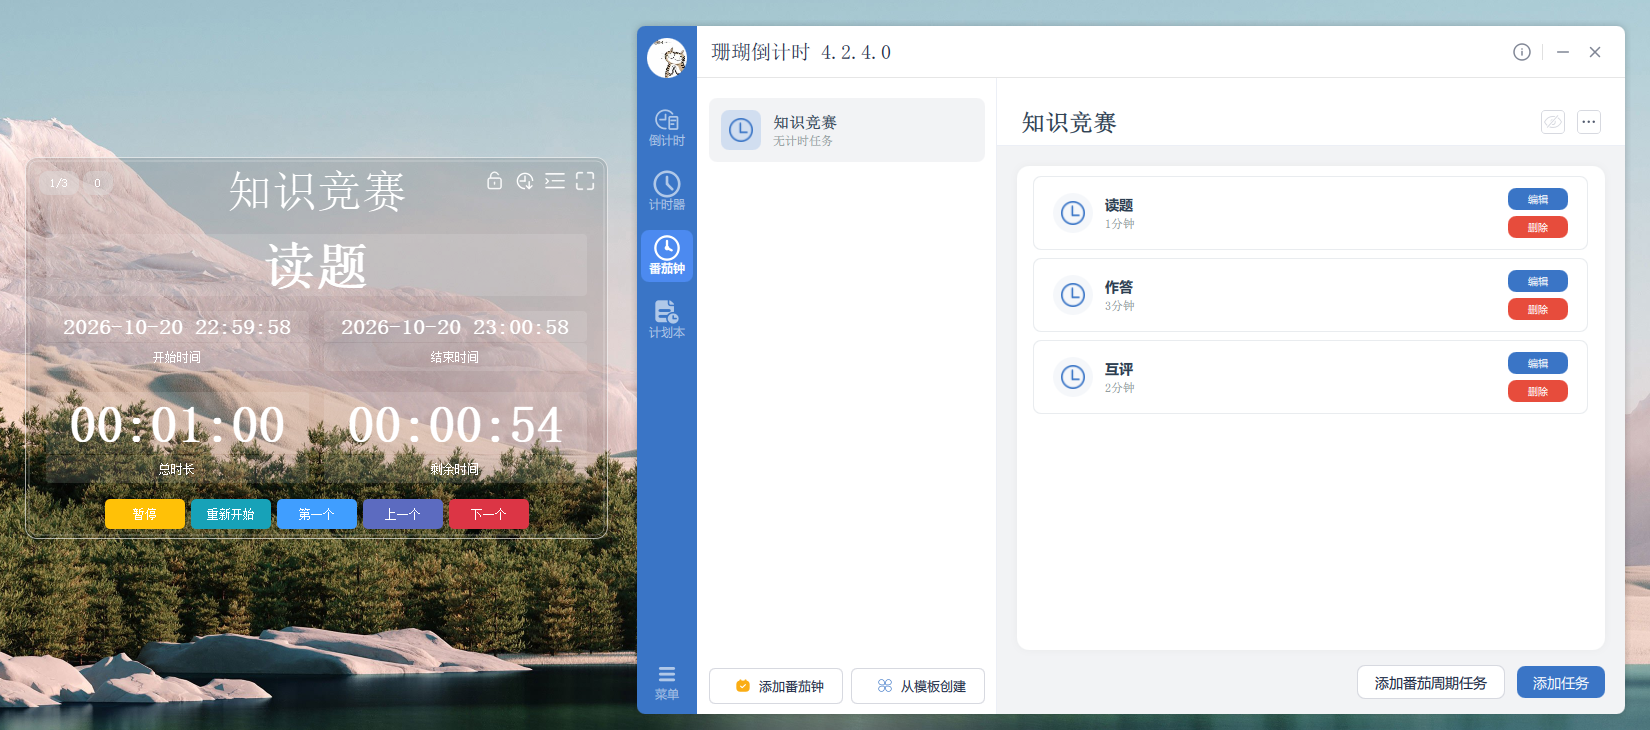Open the list icon on desktop widget
1650x730 pixels.
point(555,181)
